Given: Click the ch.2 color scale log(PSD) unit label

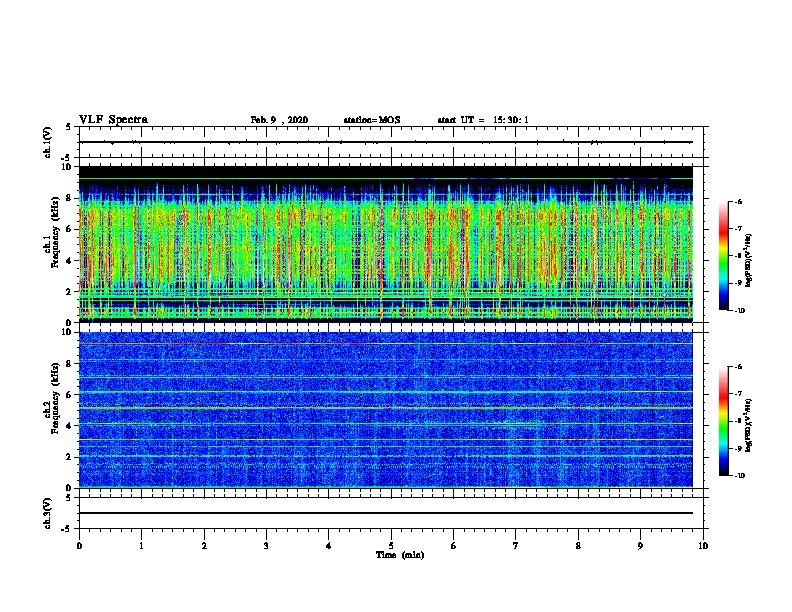Looking at the screenshot, I should [x=749, y=425].
